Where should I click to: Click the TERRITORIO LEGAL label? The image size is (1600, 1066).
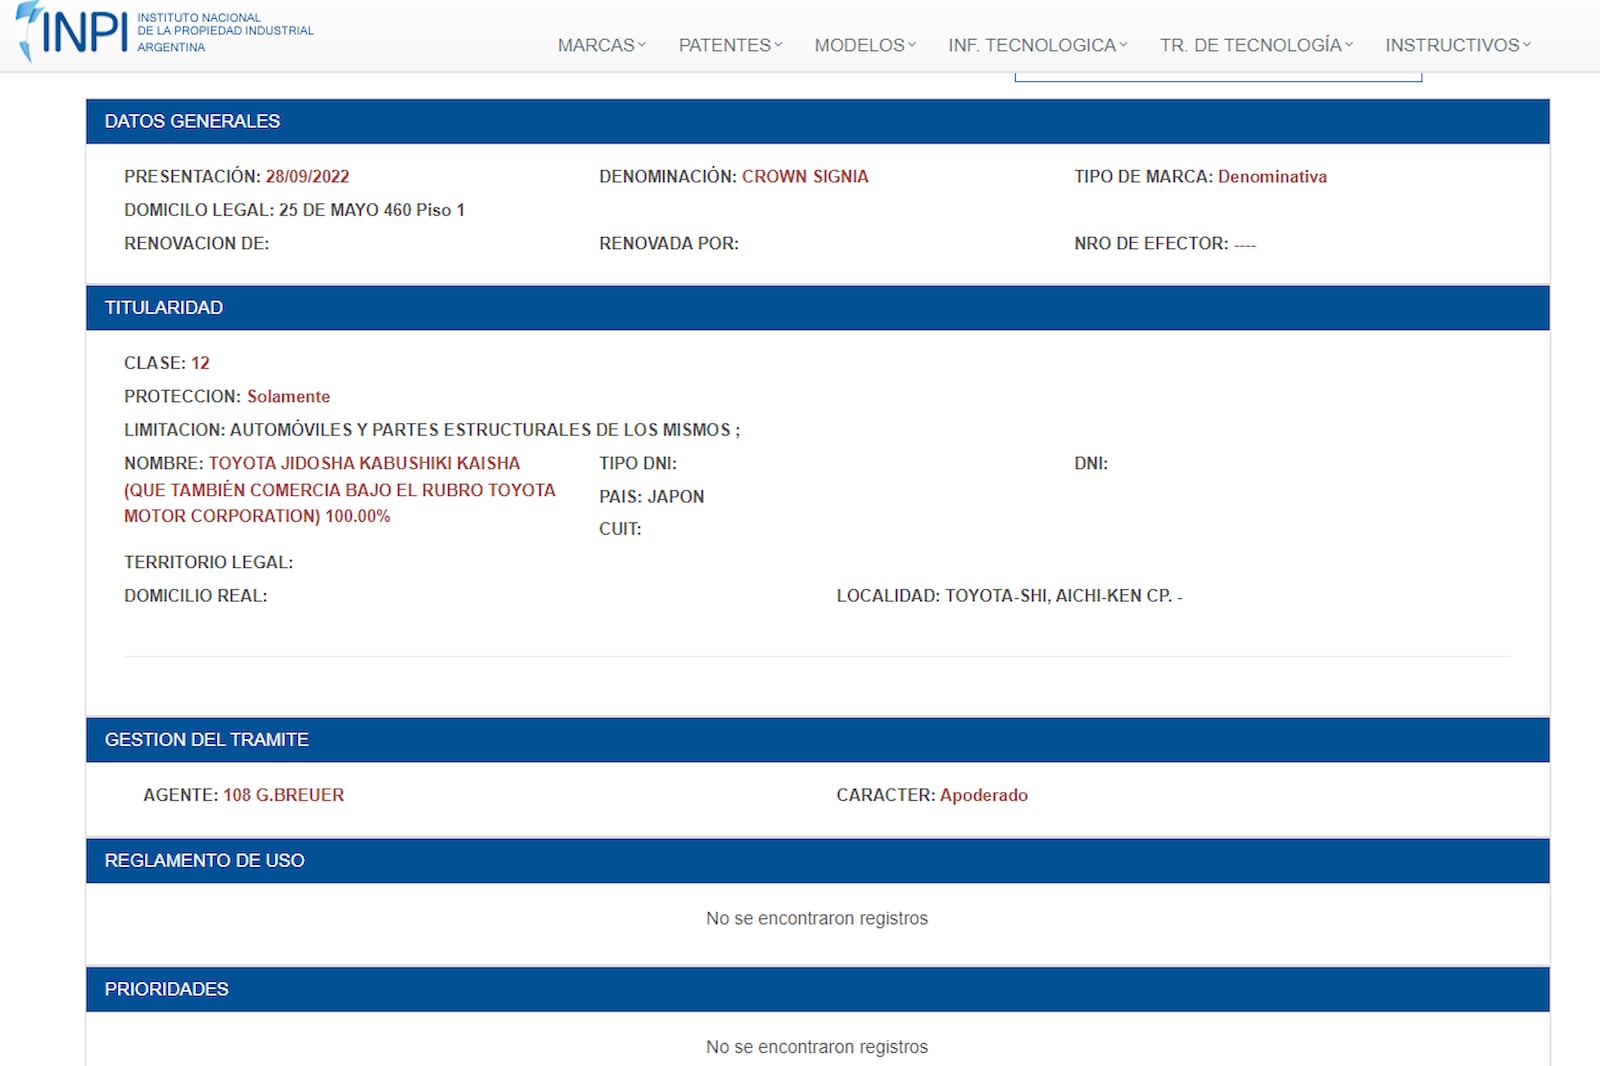click(x=209, y=562)
